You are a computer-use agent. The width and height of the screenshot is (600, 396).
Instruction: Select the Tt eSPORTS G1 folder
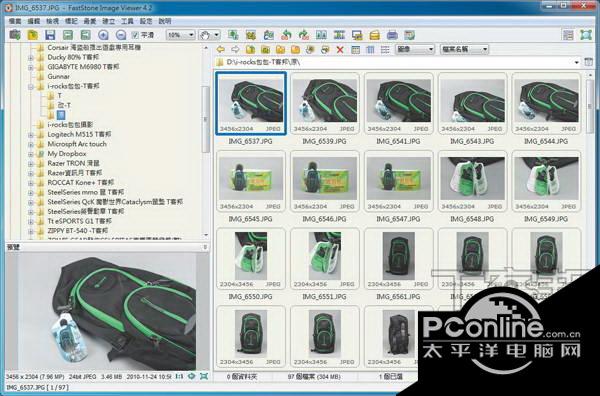[x=79, y=221]
